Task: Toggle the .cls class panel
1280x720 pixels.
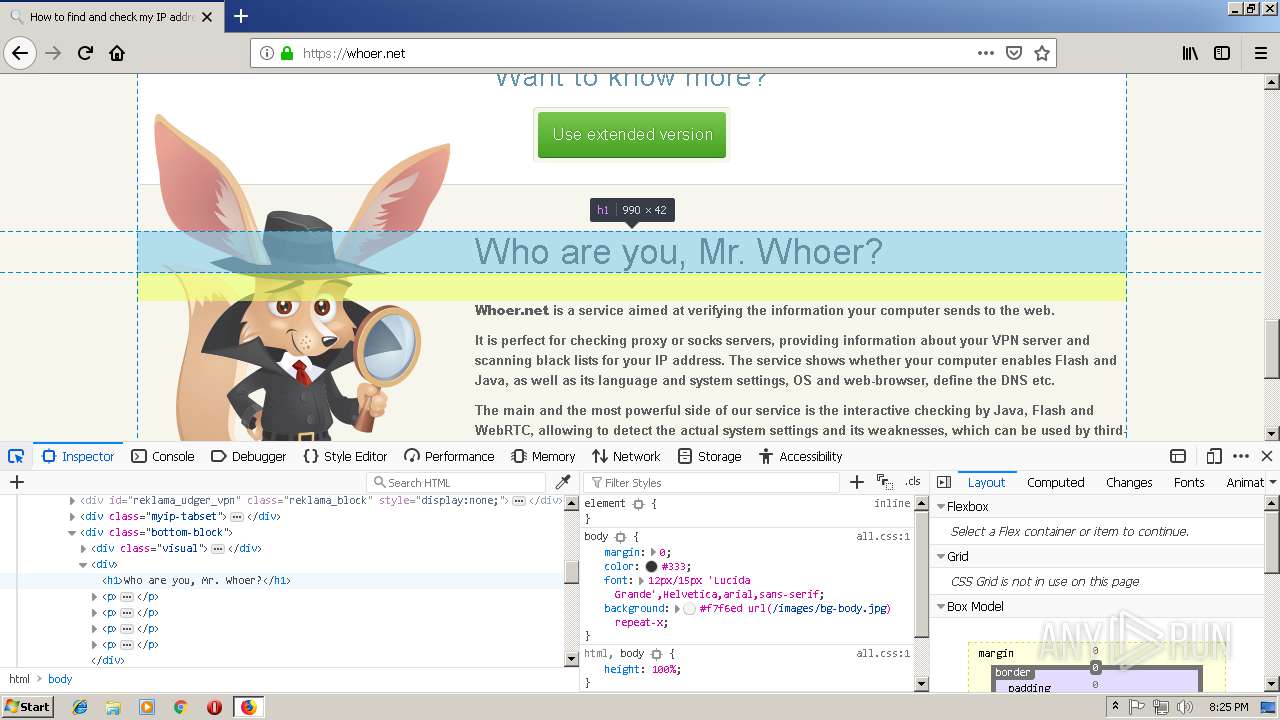Action: [x=912, y=482]
